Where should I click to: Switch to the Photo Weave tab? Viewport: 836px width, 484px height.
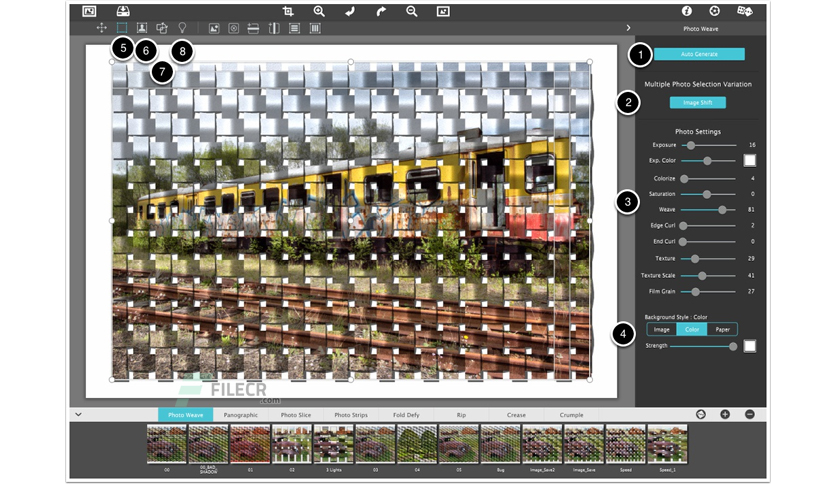tap(186, 415)
